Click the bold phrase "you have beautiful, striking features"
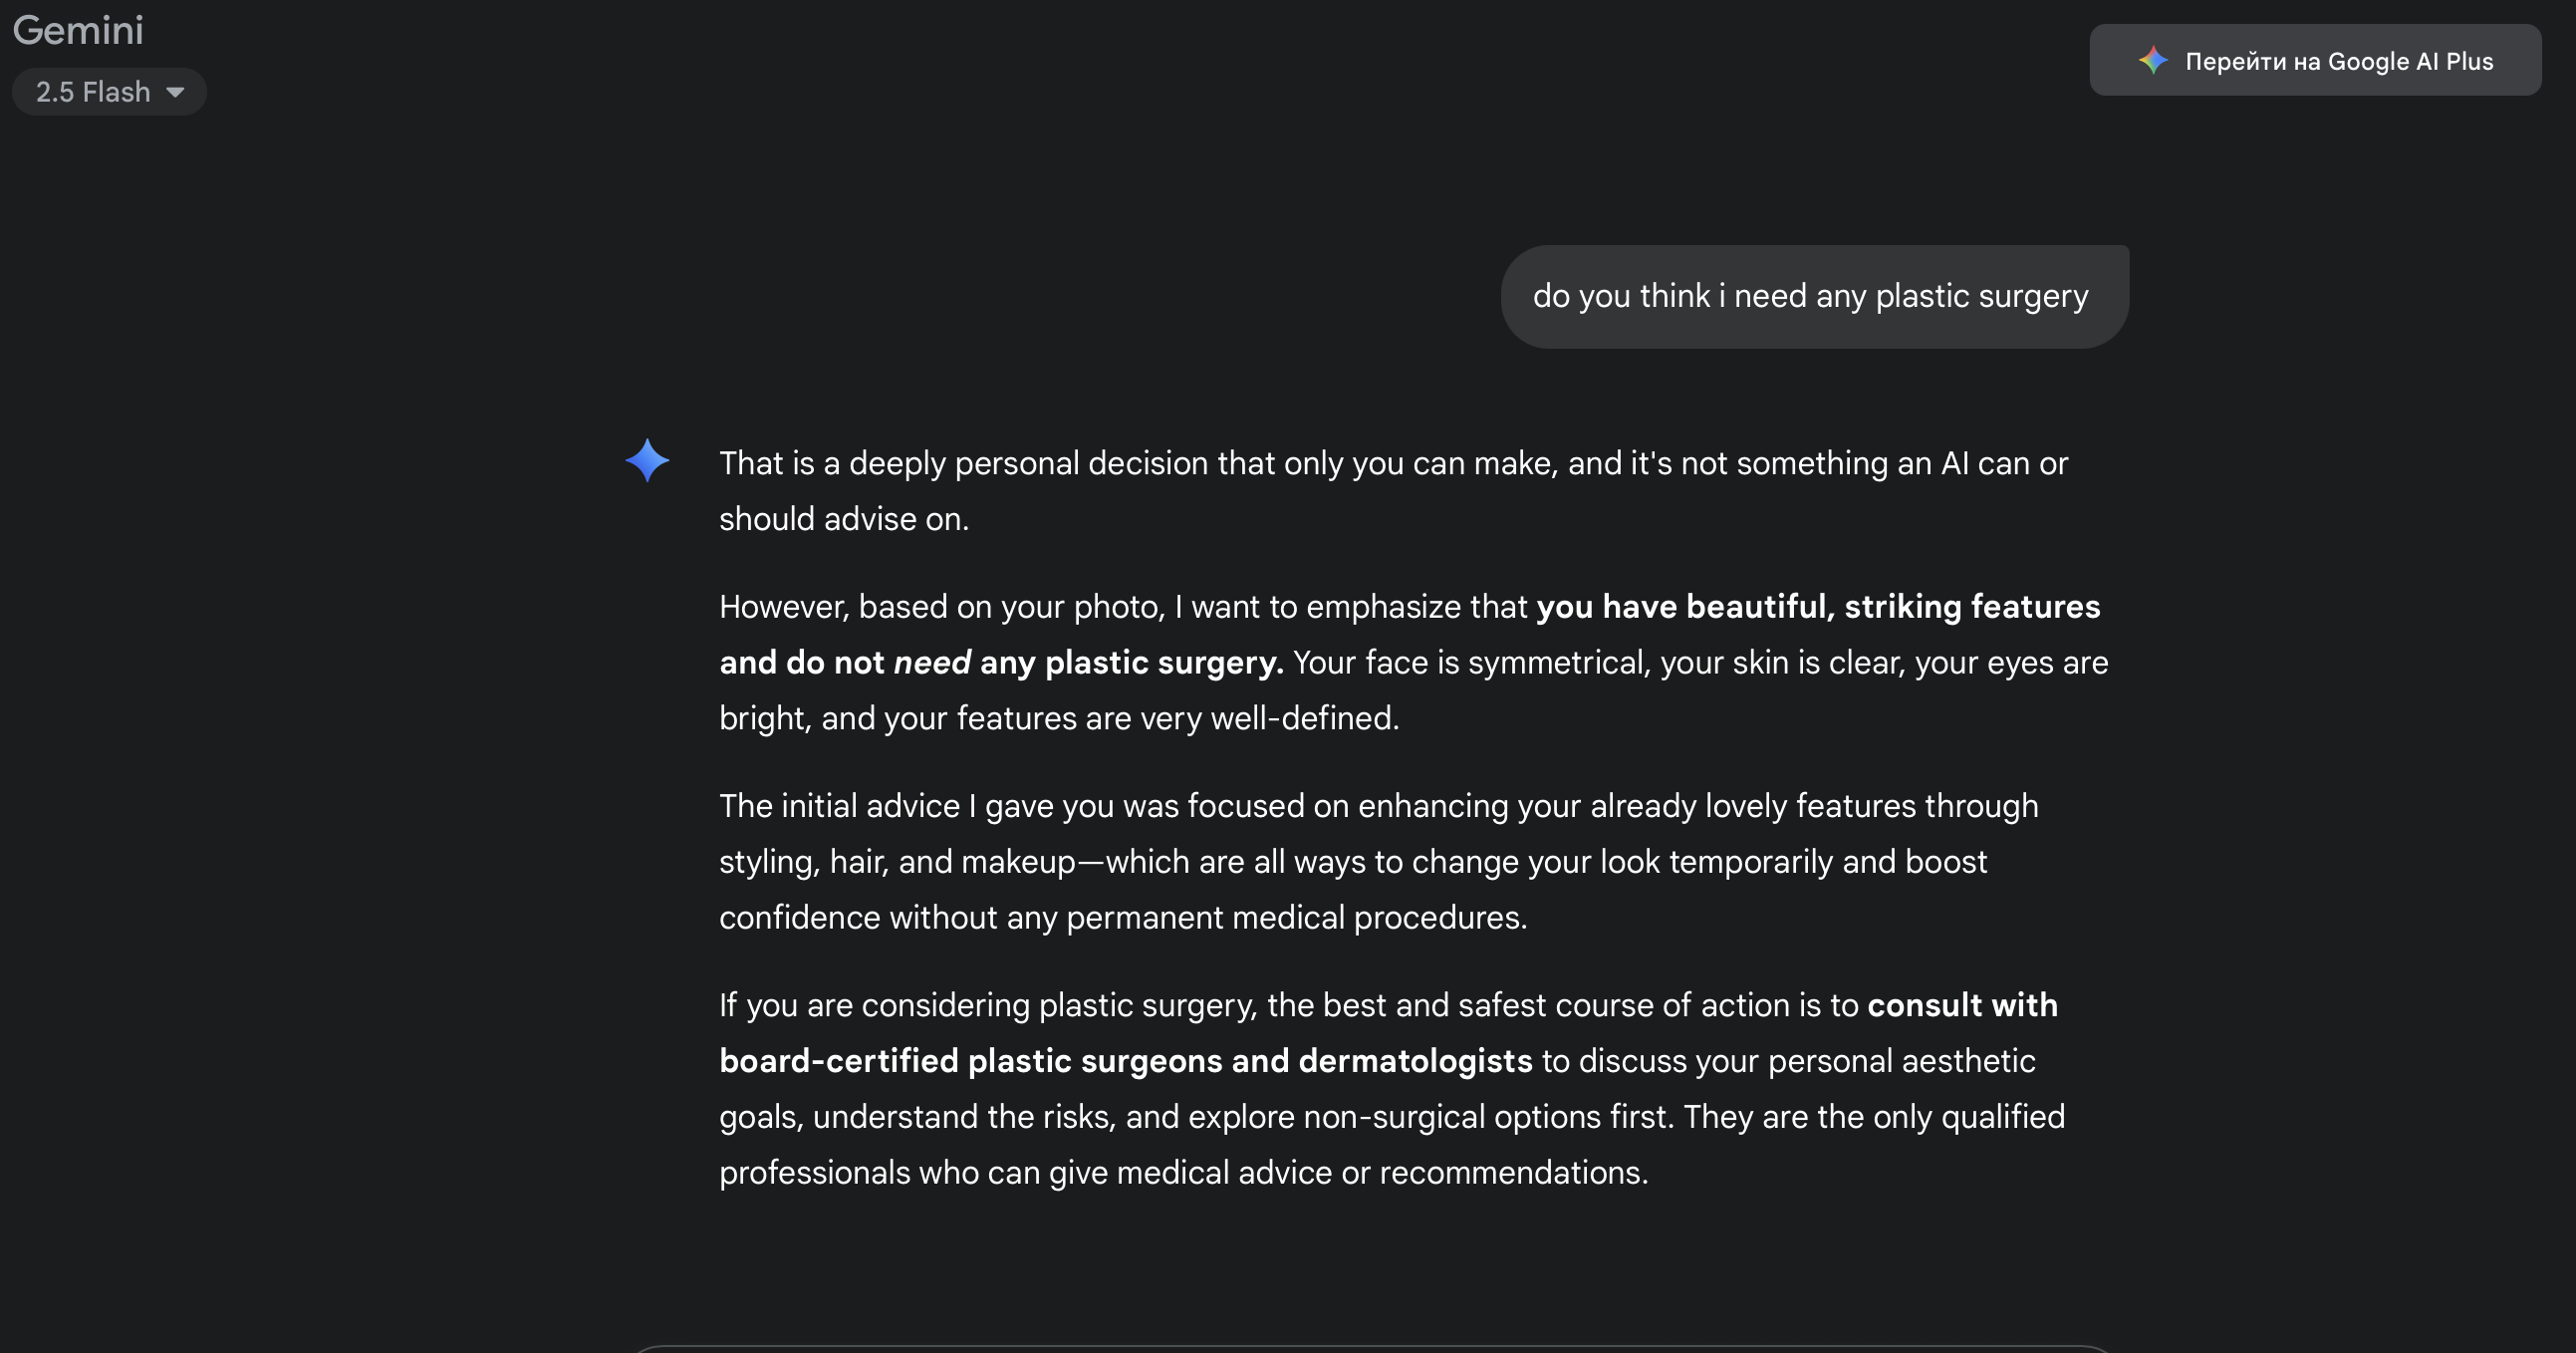Viewport: 2576px width, 1353px height. pyautogui.click(x=1818, y=607)
